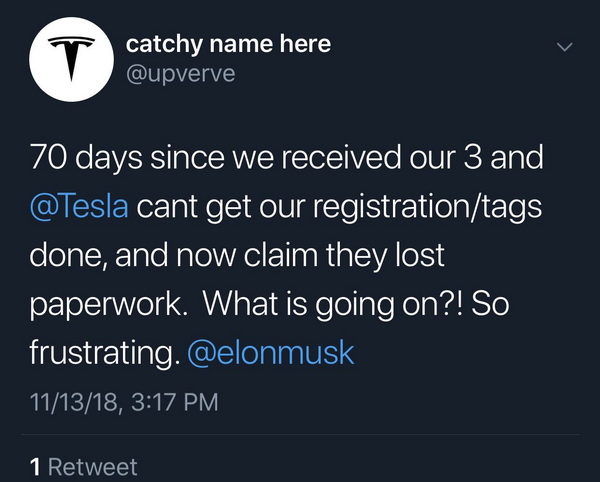The height and width of the screenshot is (482, 600).
Task: Expand the tweet options chevron
Action: pos(565,47)
